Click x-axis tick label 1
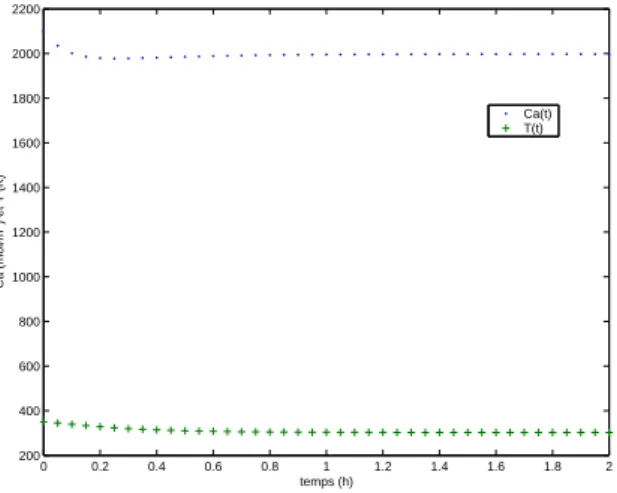The height and width of the screenshot is (493, 617). (326, 467)
